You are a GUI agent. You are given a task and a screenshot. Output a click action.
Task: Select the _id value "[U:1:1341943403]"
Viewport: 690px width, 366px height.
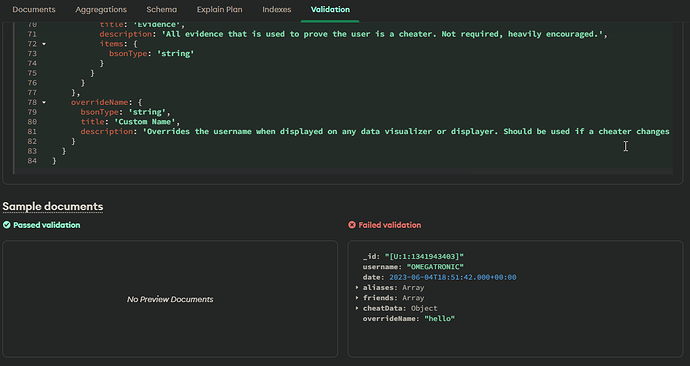click(424, 256)
